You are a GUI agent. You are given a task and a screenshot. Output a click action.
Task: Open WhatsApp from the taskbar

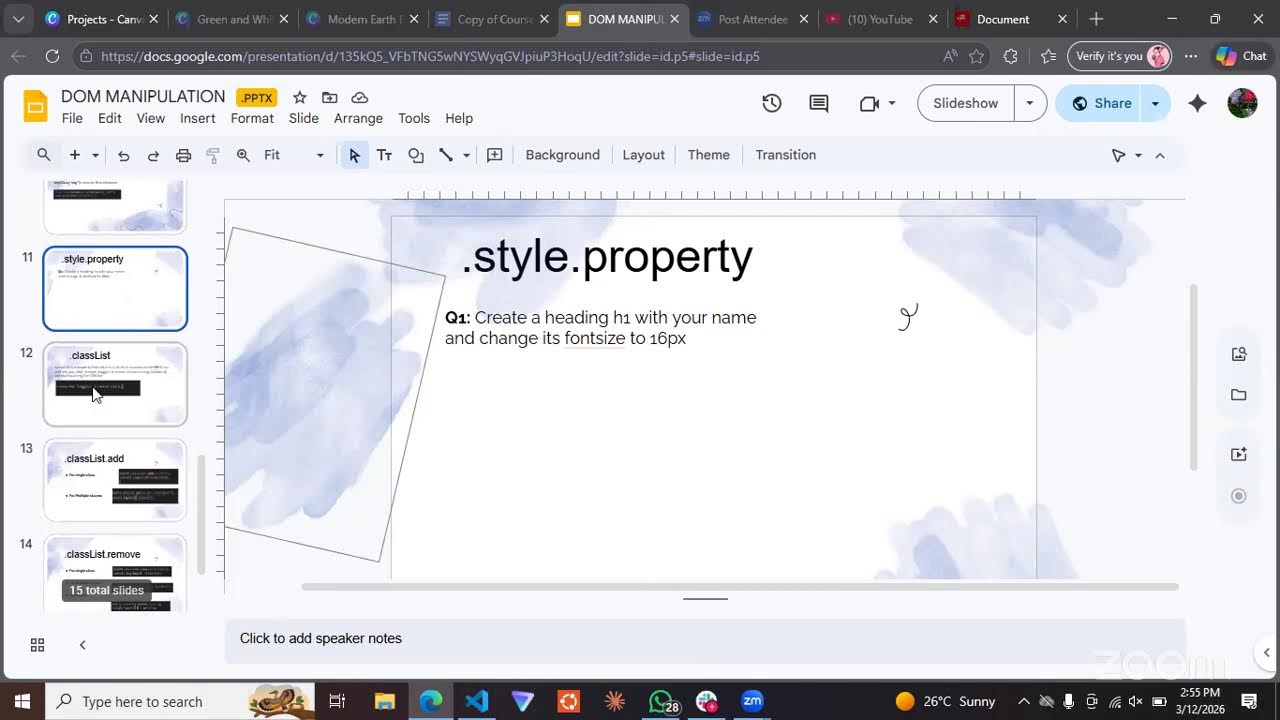pos(661,701)
